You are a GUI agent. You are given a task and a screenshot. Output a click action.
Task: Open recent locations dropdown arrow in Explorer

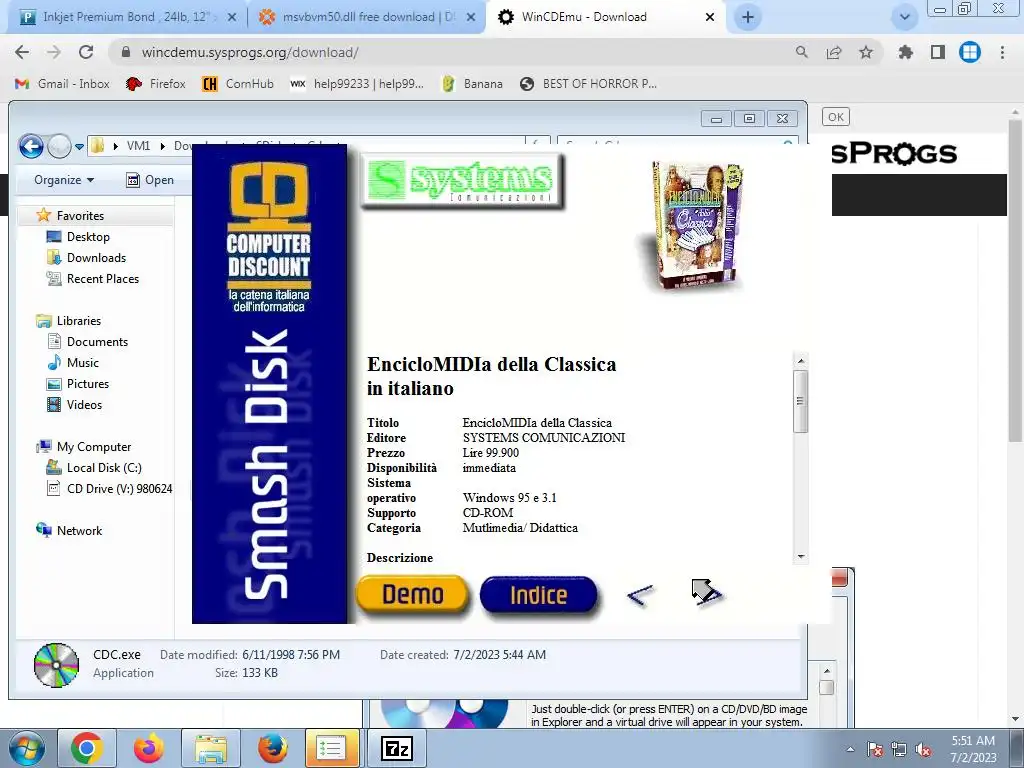pyautogui.click(x=79, y=146)
